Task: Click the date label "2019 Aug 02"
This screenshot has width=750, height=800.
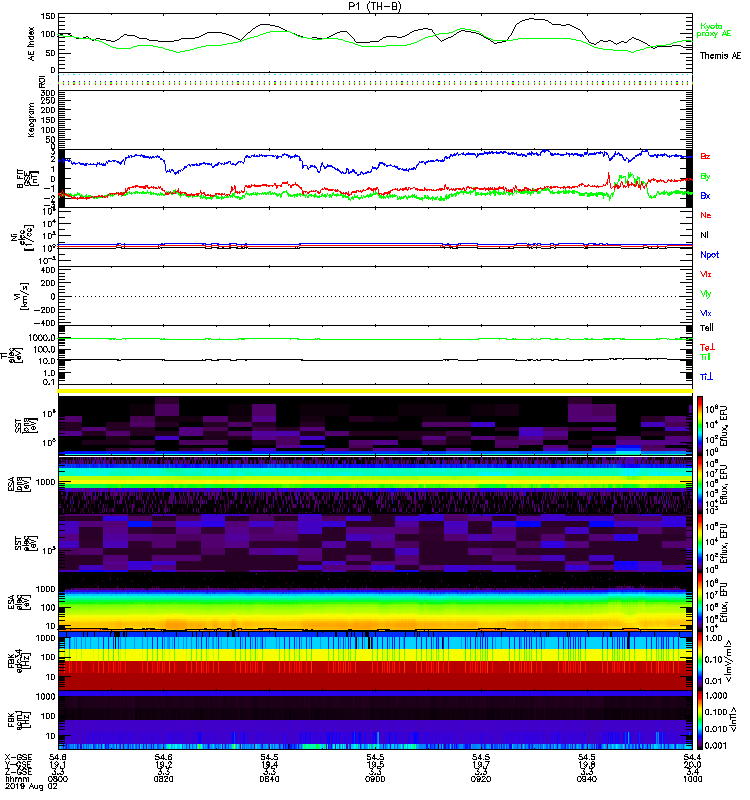Action: coord(31,786)
